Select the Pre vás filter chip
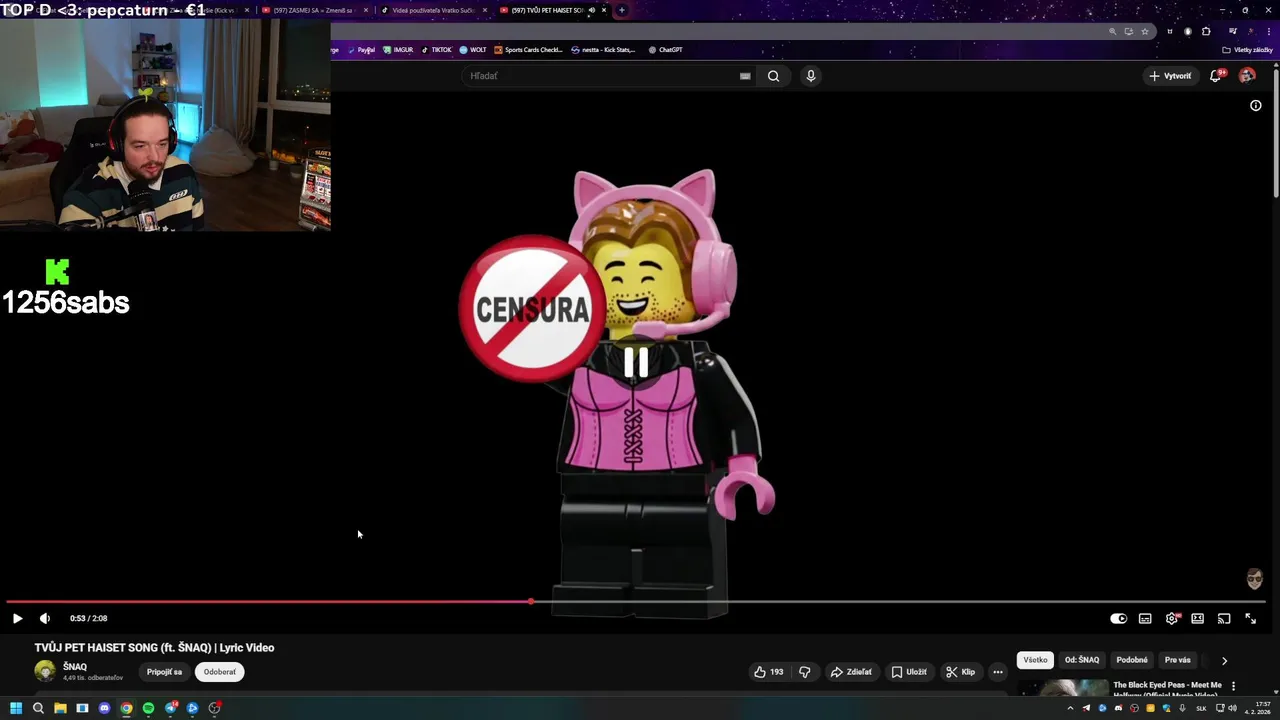The width and height of the screenshot is (1280, 720). click(x=1178, y=660)
